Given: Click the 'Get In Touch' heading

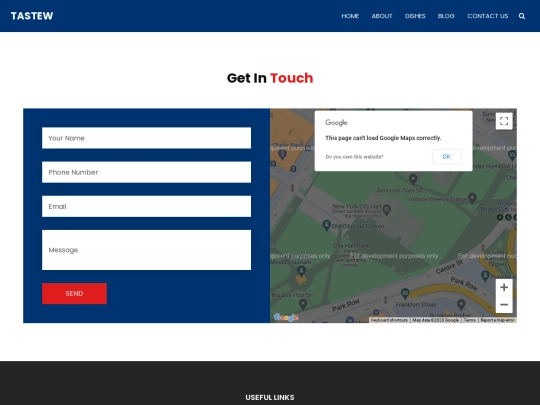Looking at the screenshot, I should [270, 78].
